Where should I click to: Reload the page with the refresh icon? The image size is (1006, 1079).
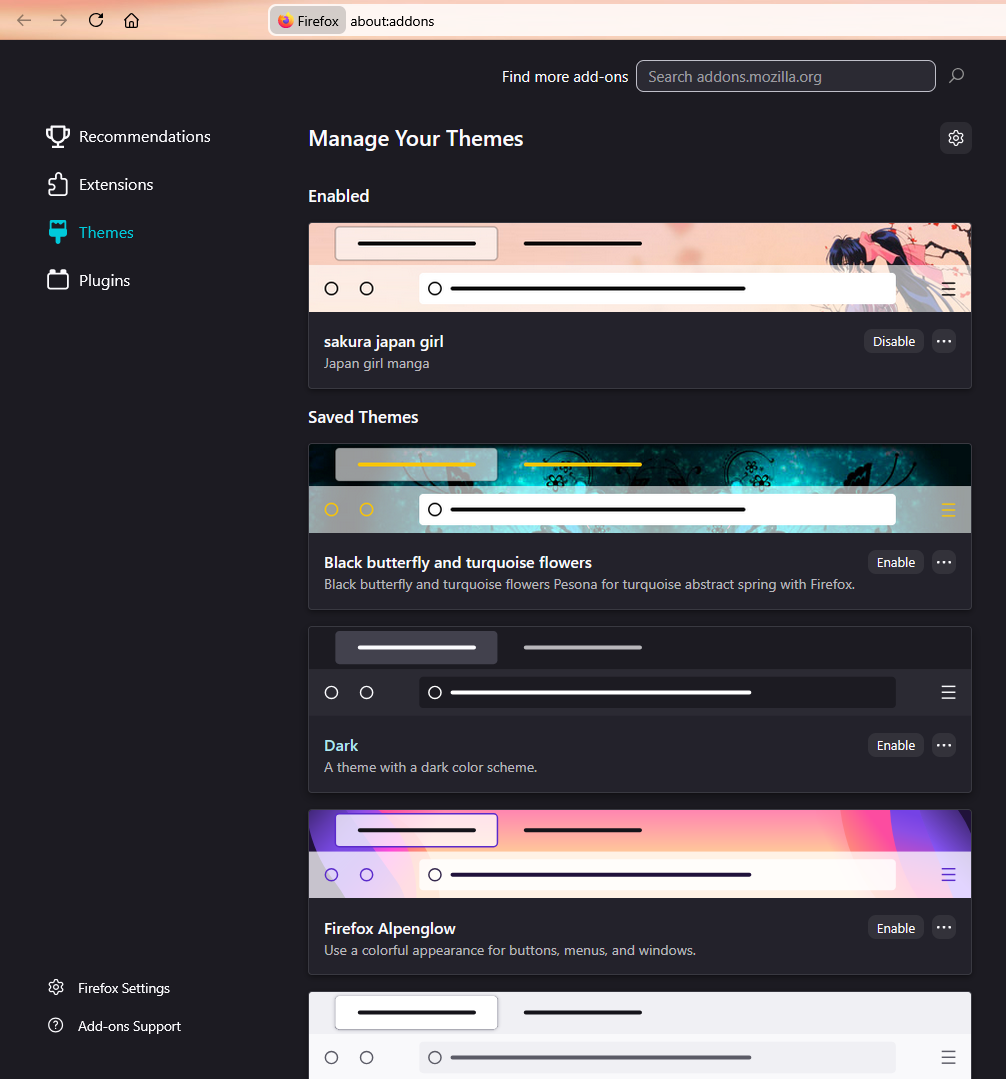[x=96, y=21]
